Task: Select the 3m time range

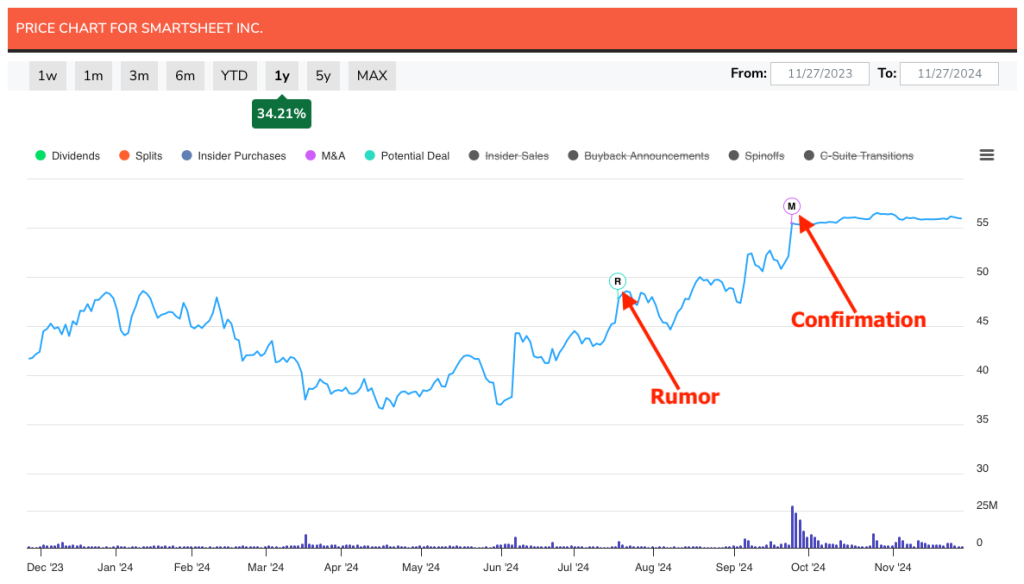Action: [139, 76]
